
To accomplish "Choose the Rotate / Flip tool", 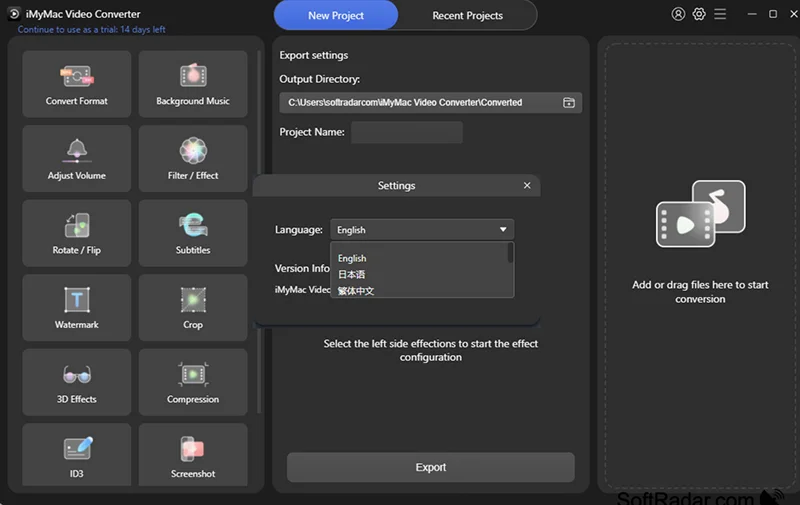I will [77, 233].
